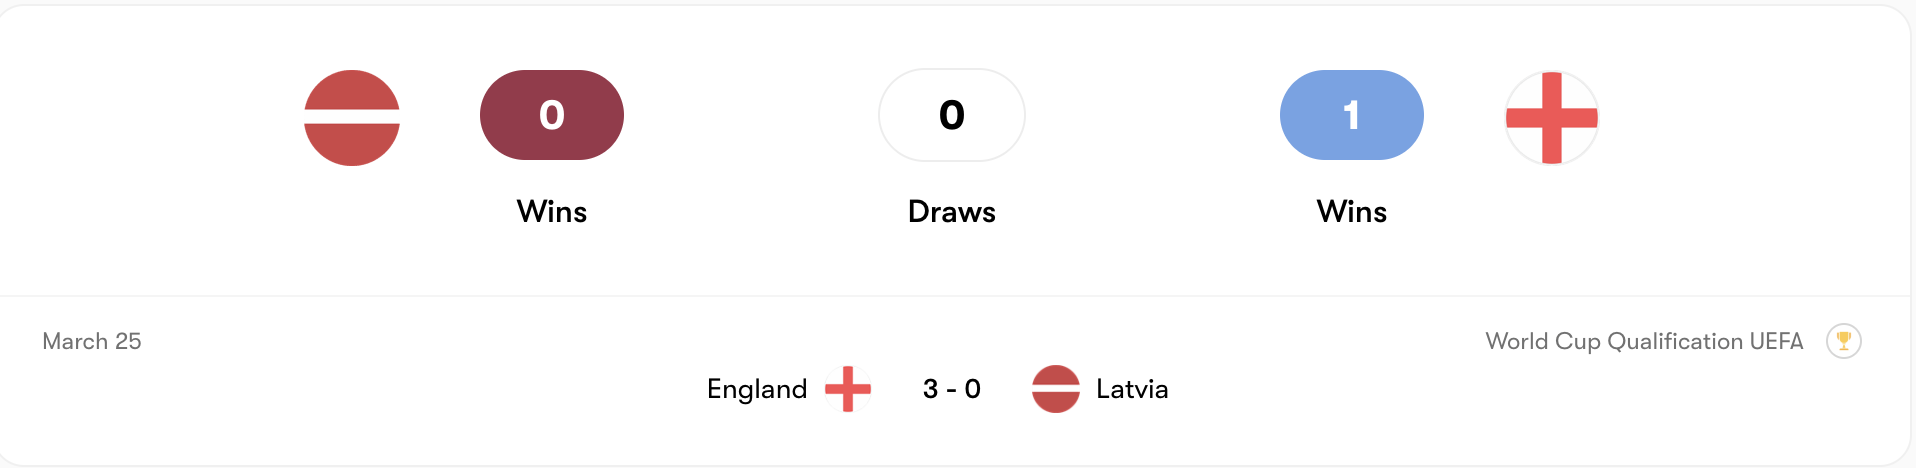Viewport: 1916px width, 468px height.
Task: Select the white draws count badge
Action: pyautogui.click(x=951, y=115)
